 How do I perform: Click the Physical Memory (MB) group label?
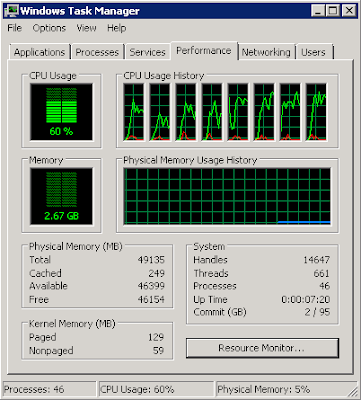click(76, 247)
